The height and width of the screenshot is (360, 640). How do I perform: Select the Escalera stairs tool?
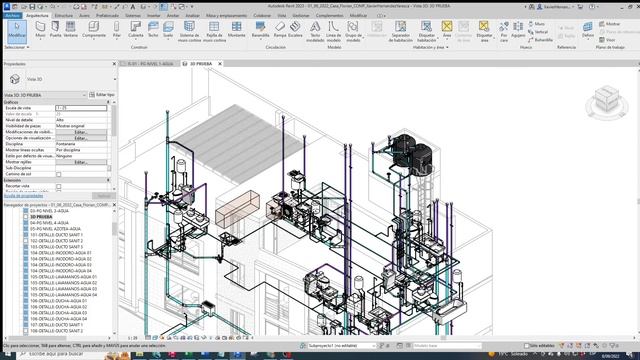(295, 29)
